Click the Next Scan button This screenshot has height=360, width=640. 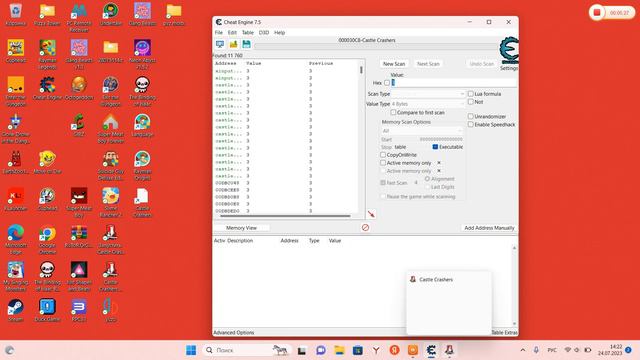tap(428, 64)
